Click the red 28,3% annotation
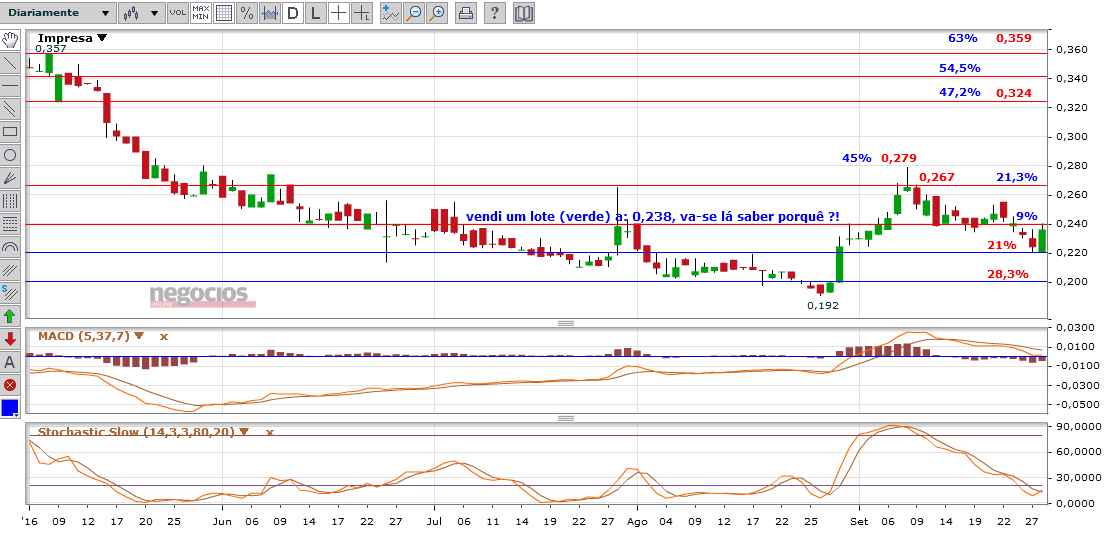 [x=1007, y=273]
